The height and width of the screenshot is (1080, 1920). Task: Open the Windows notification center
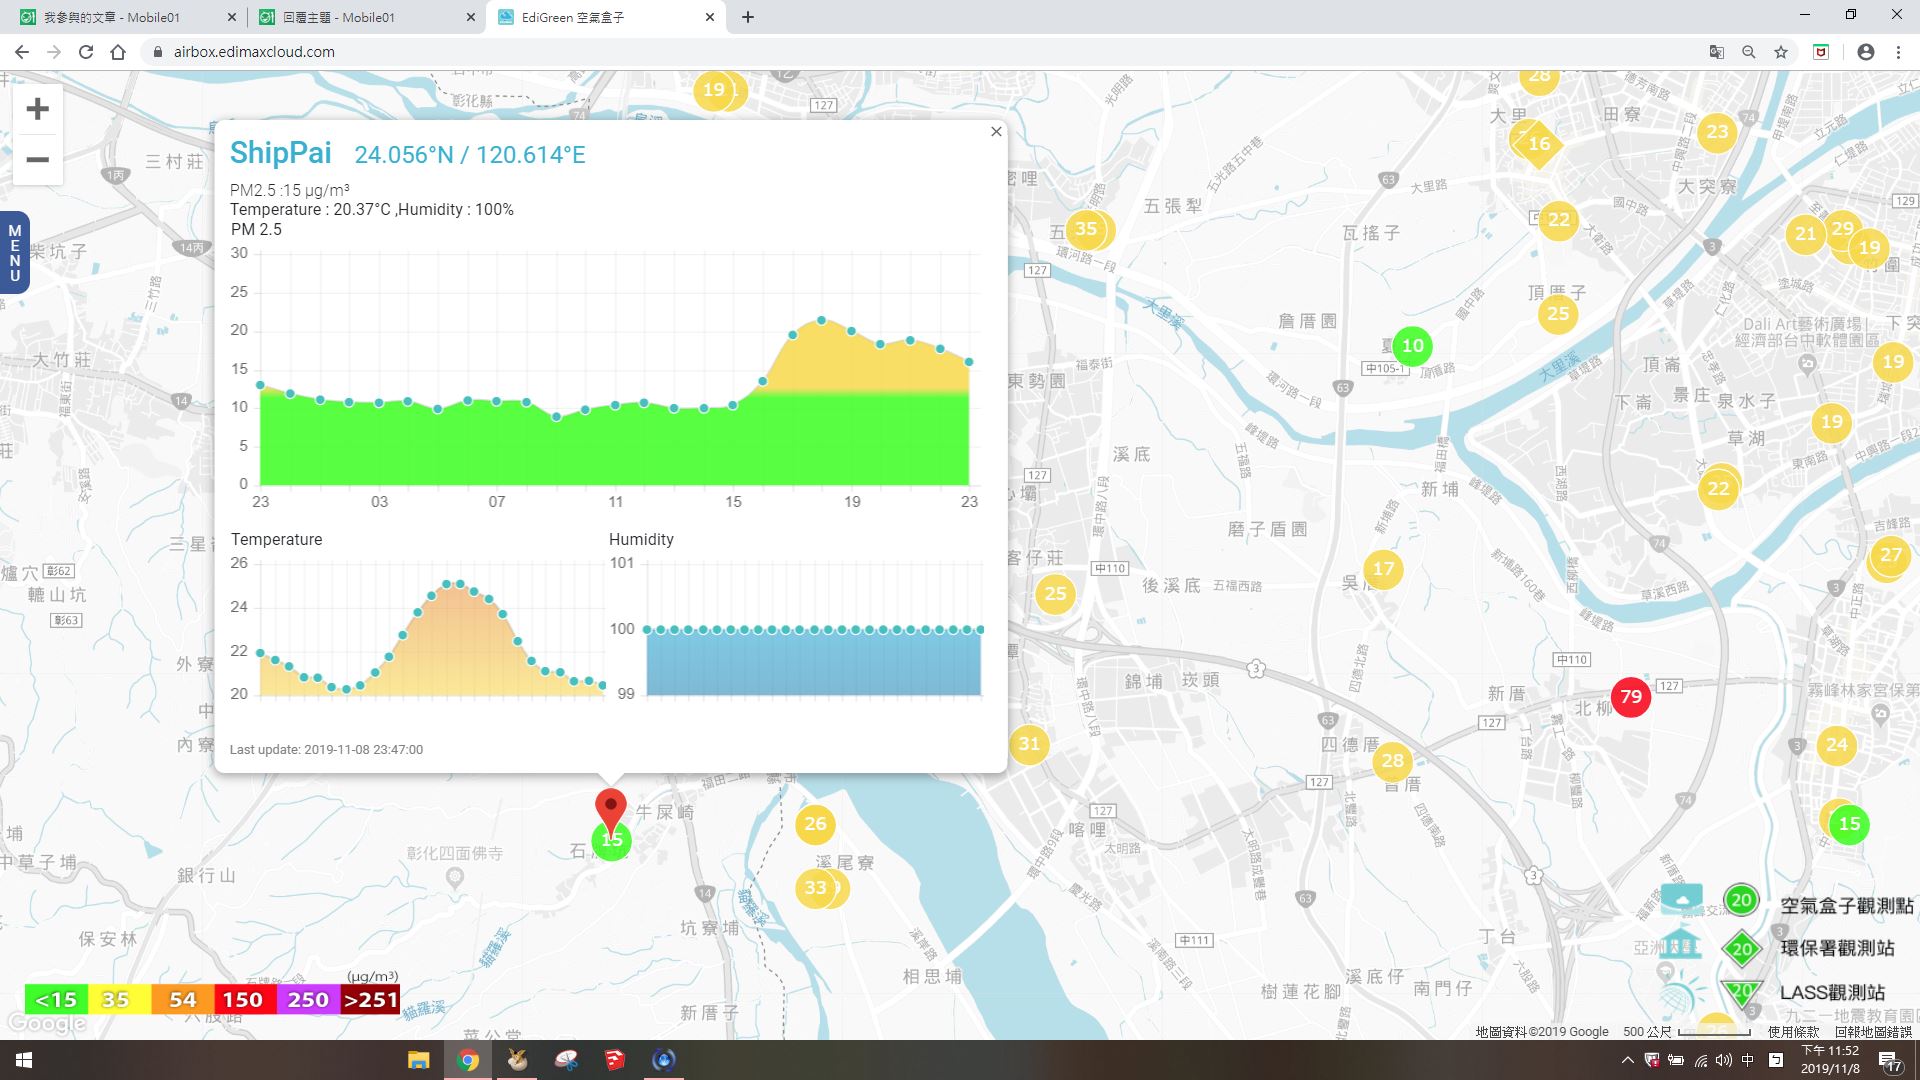pyautogui.click(x=1889, y=1061)
